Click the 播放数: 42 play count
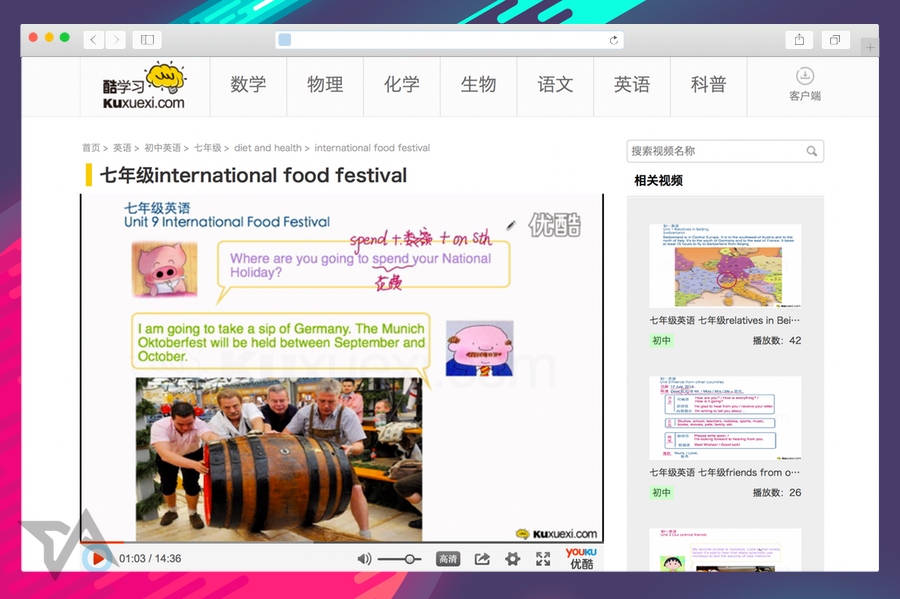The height and width of the screenshot is (599, 900). coord(777,340)
